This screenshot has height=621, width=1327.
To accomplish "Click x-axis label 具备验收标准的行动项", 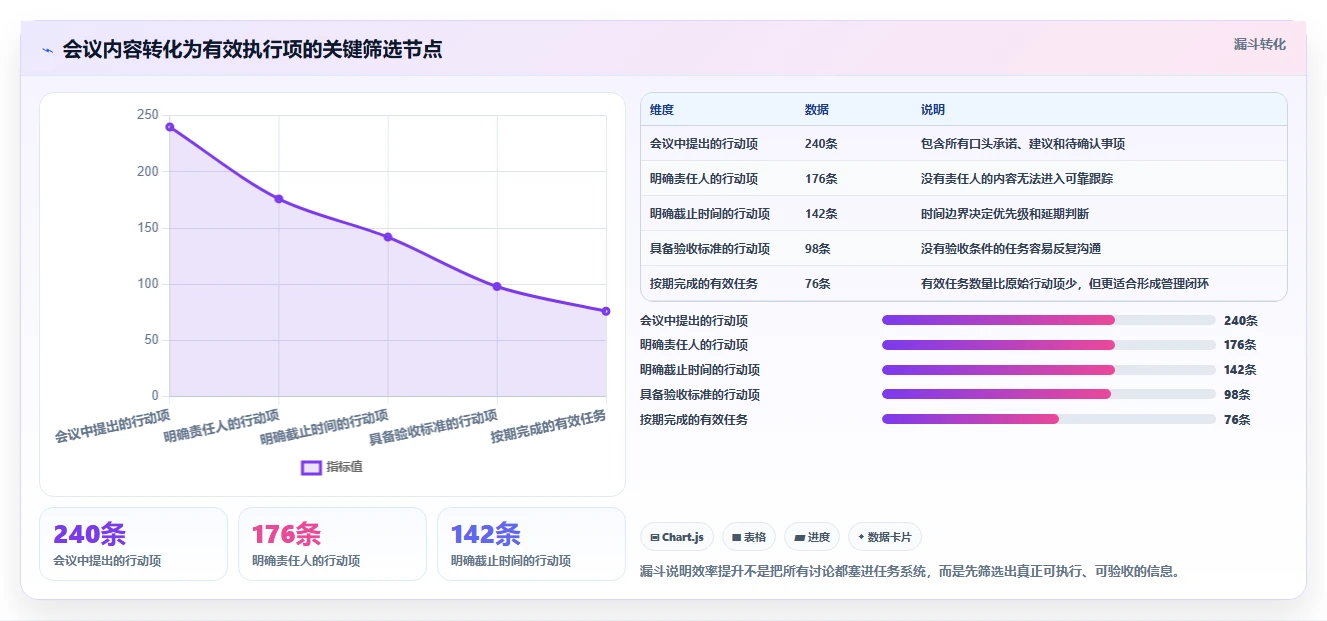I will pyautogui.click(x=434, y=427).
